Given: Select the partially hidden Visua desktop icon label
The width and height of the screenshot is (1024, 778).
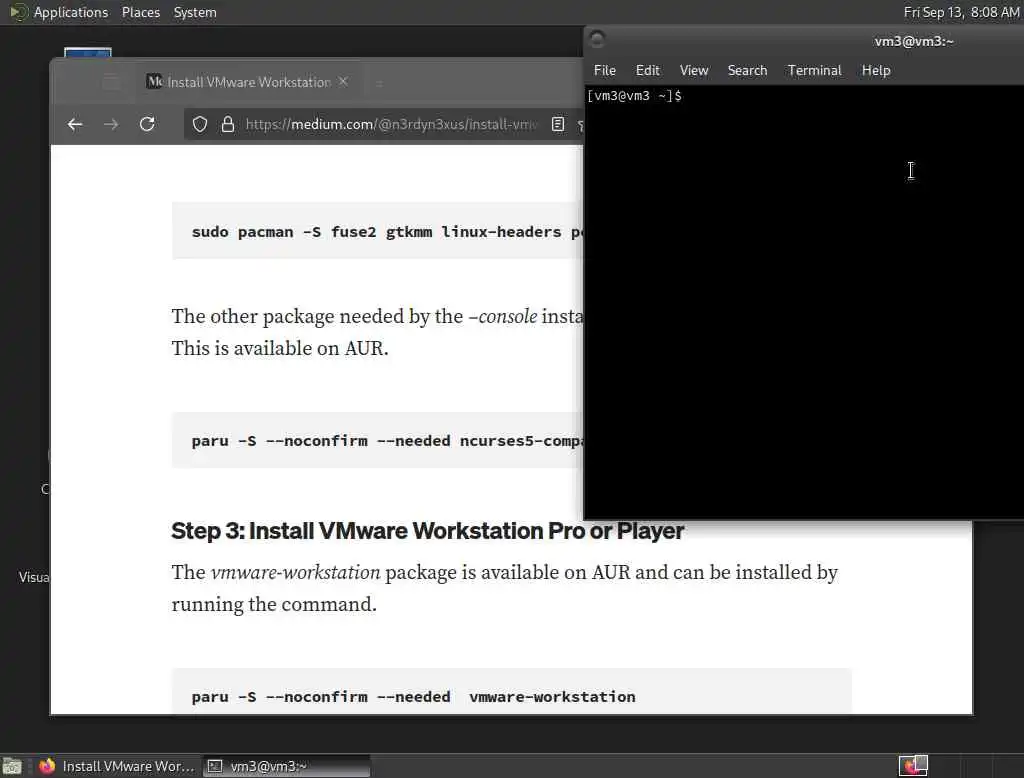Looking at the screenshot, I should point(34,577).
